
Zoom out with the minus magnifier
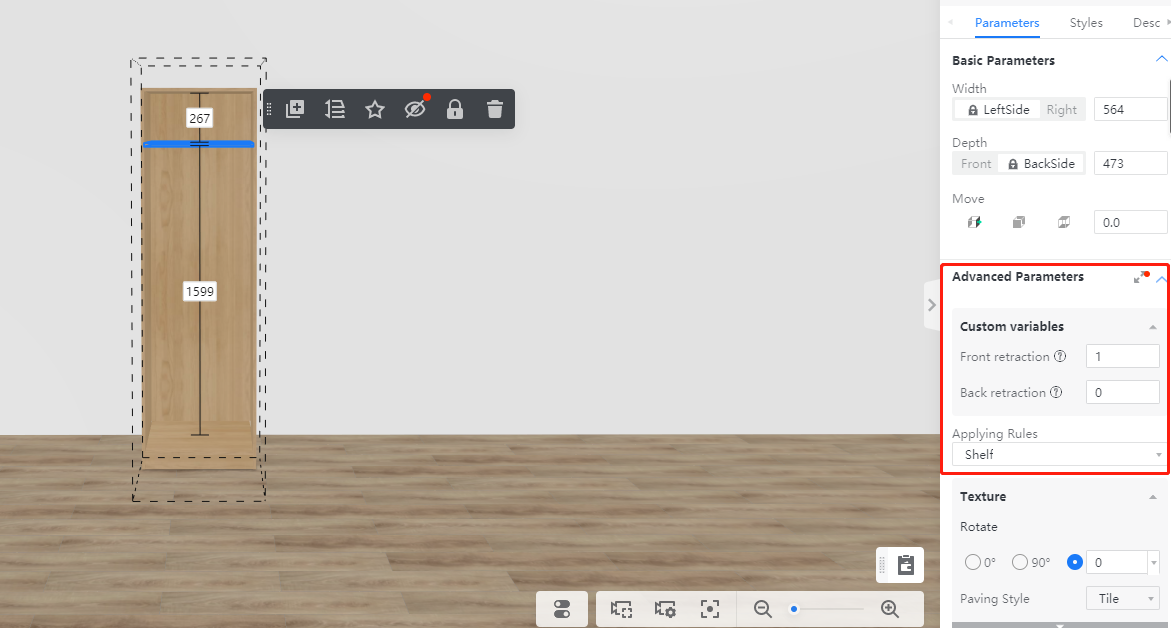(x=762, y=609)
